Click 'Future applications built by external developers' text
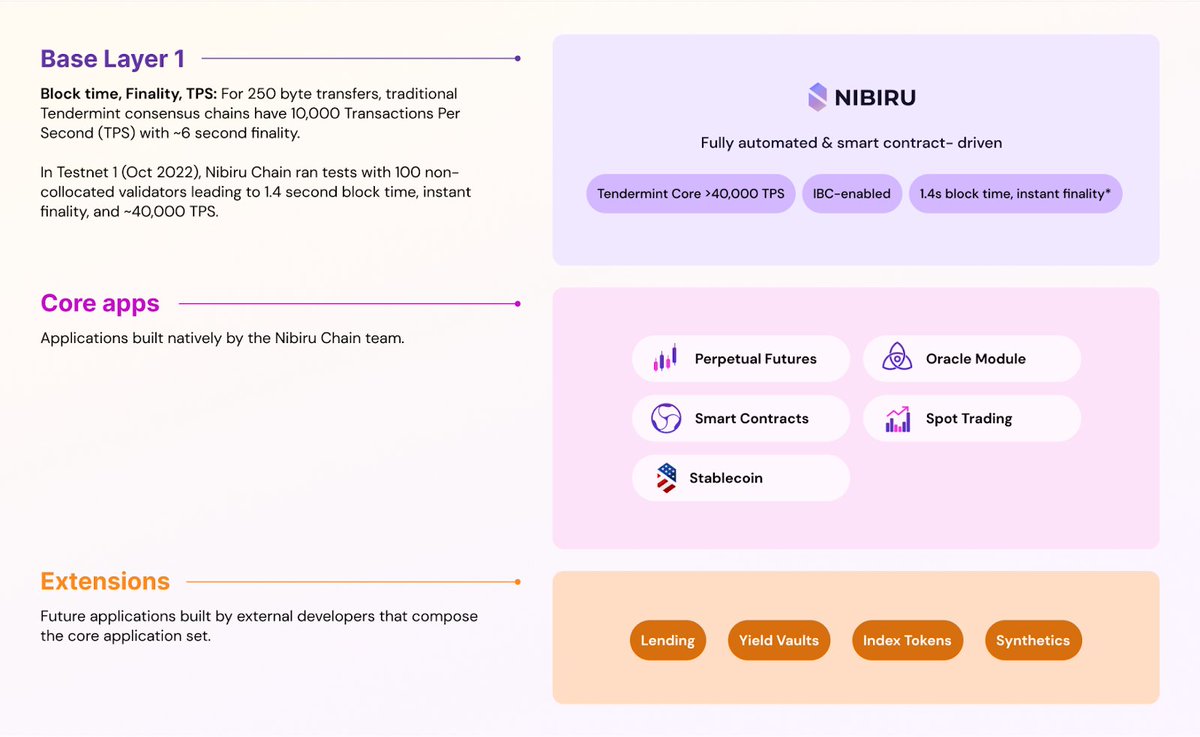The width and height of the screenshot is (1200, 737). click(259, 626)
